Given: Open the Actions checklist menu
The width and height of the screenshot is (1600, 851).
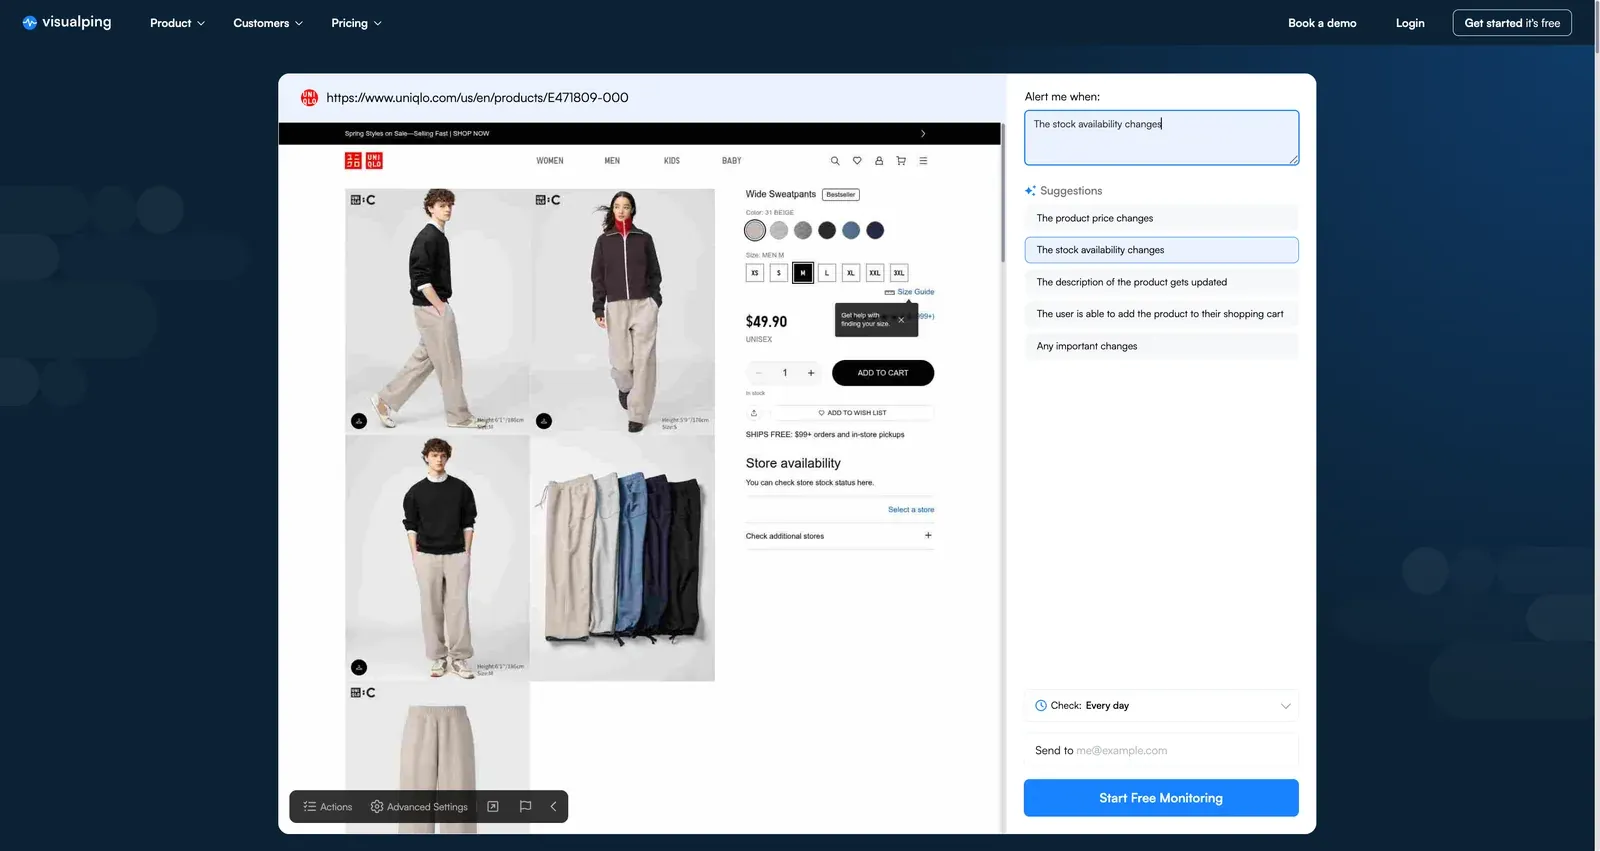Looking at the screenshot, I should [328, 807].
